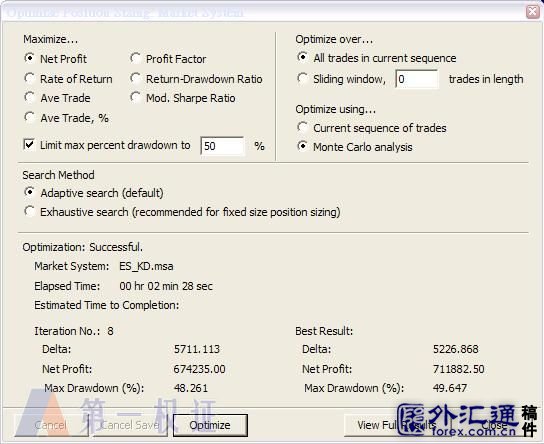Close the dialog with title bar X
Image resolution: width=544 pixels, height=444 pixels.
click(533, 11)
